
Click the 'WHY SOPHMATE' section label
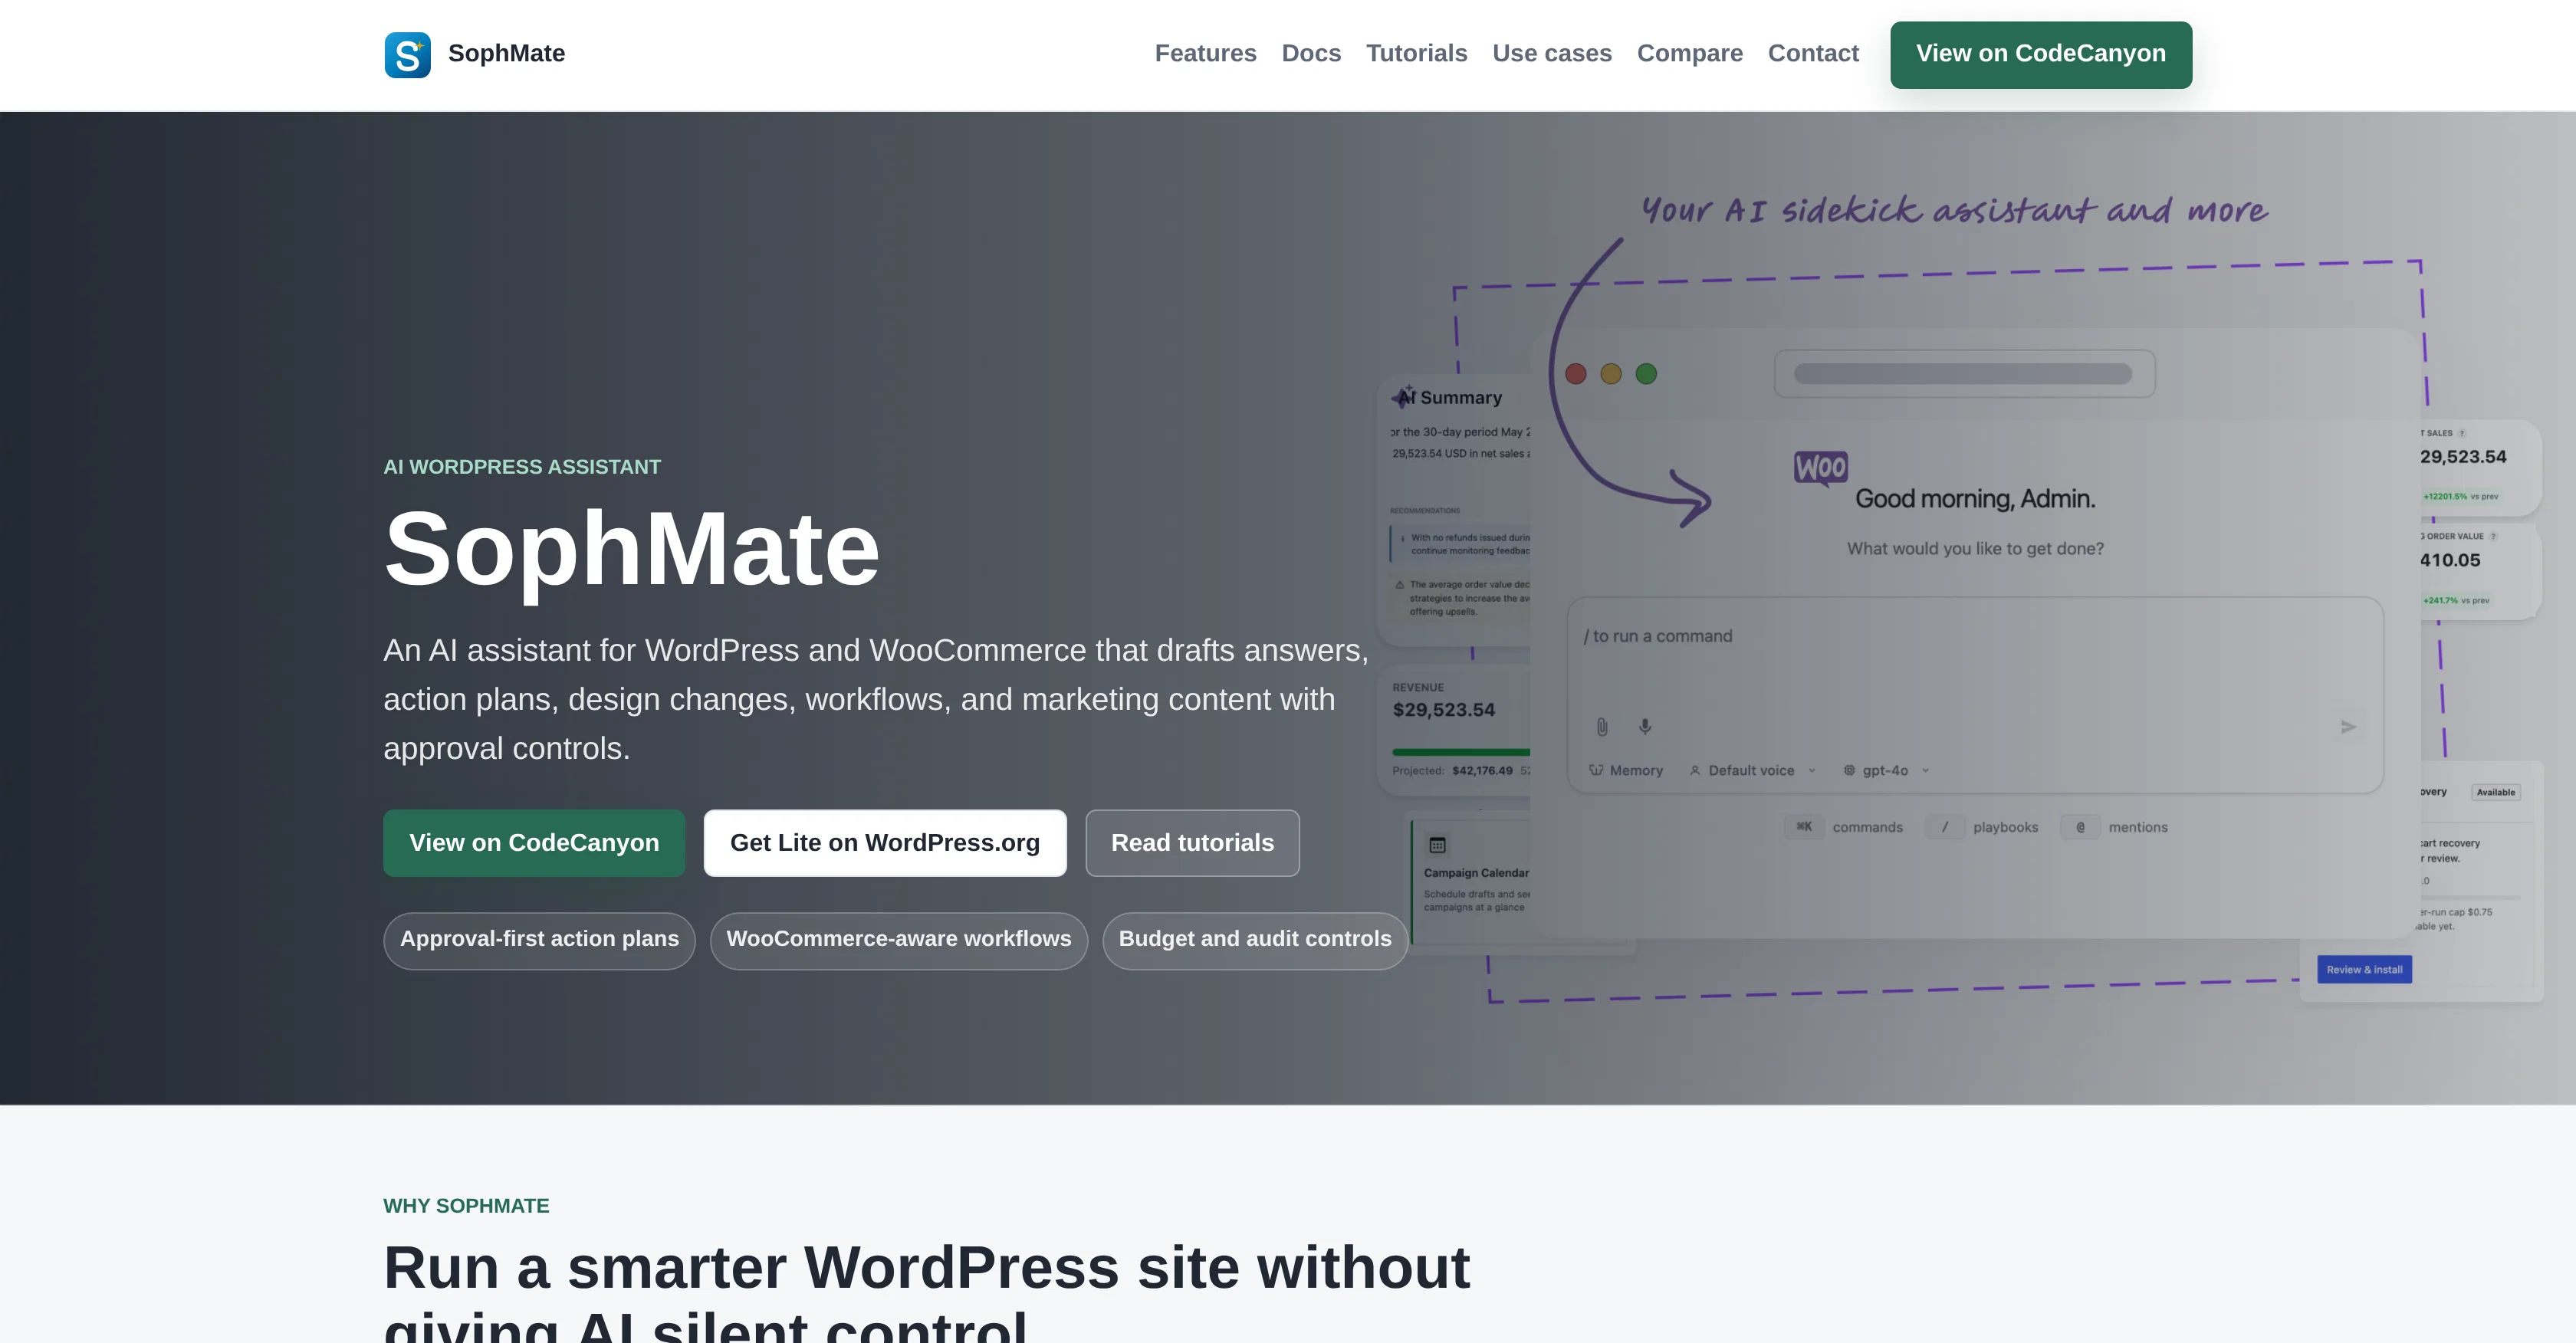point(466,1205)
